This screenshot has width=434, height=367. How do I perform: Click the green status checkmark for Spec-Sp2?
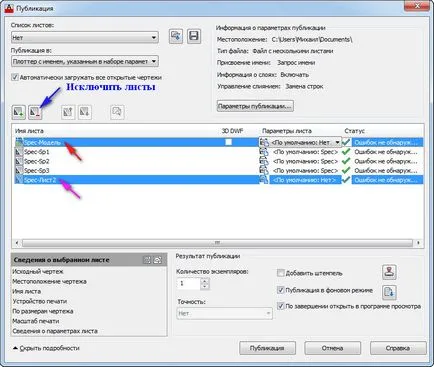tap(346, 161)
